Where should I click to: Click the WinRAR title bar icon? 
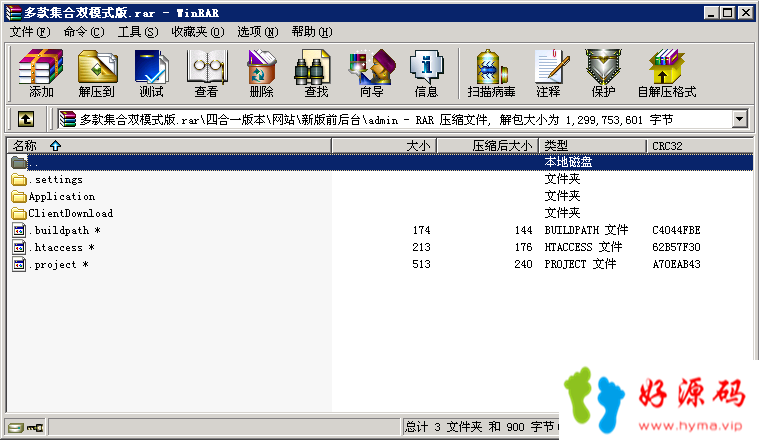click(14, 13)
